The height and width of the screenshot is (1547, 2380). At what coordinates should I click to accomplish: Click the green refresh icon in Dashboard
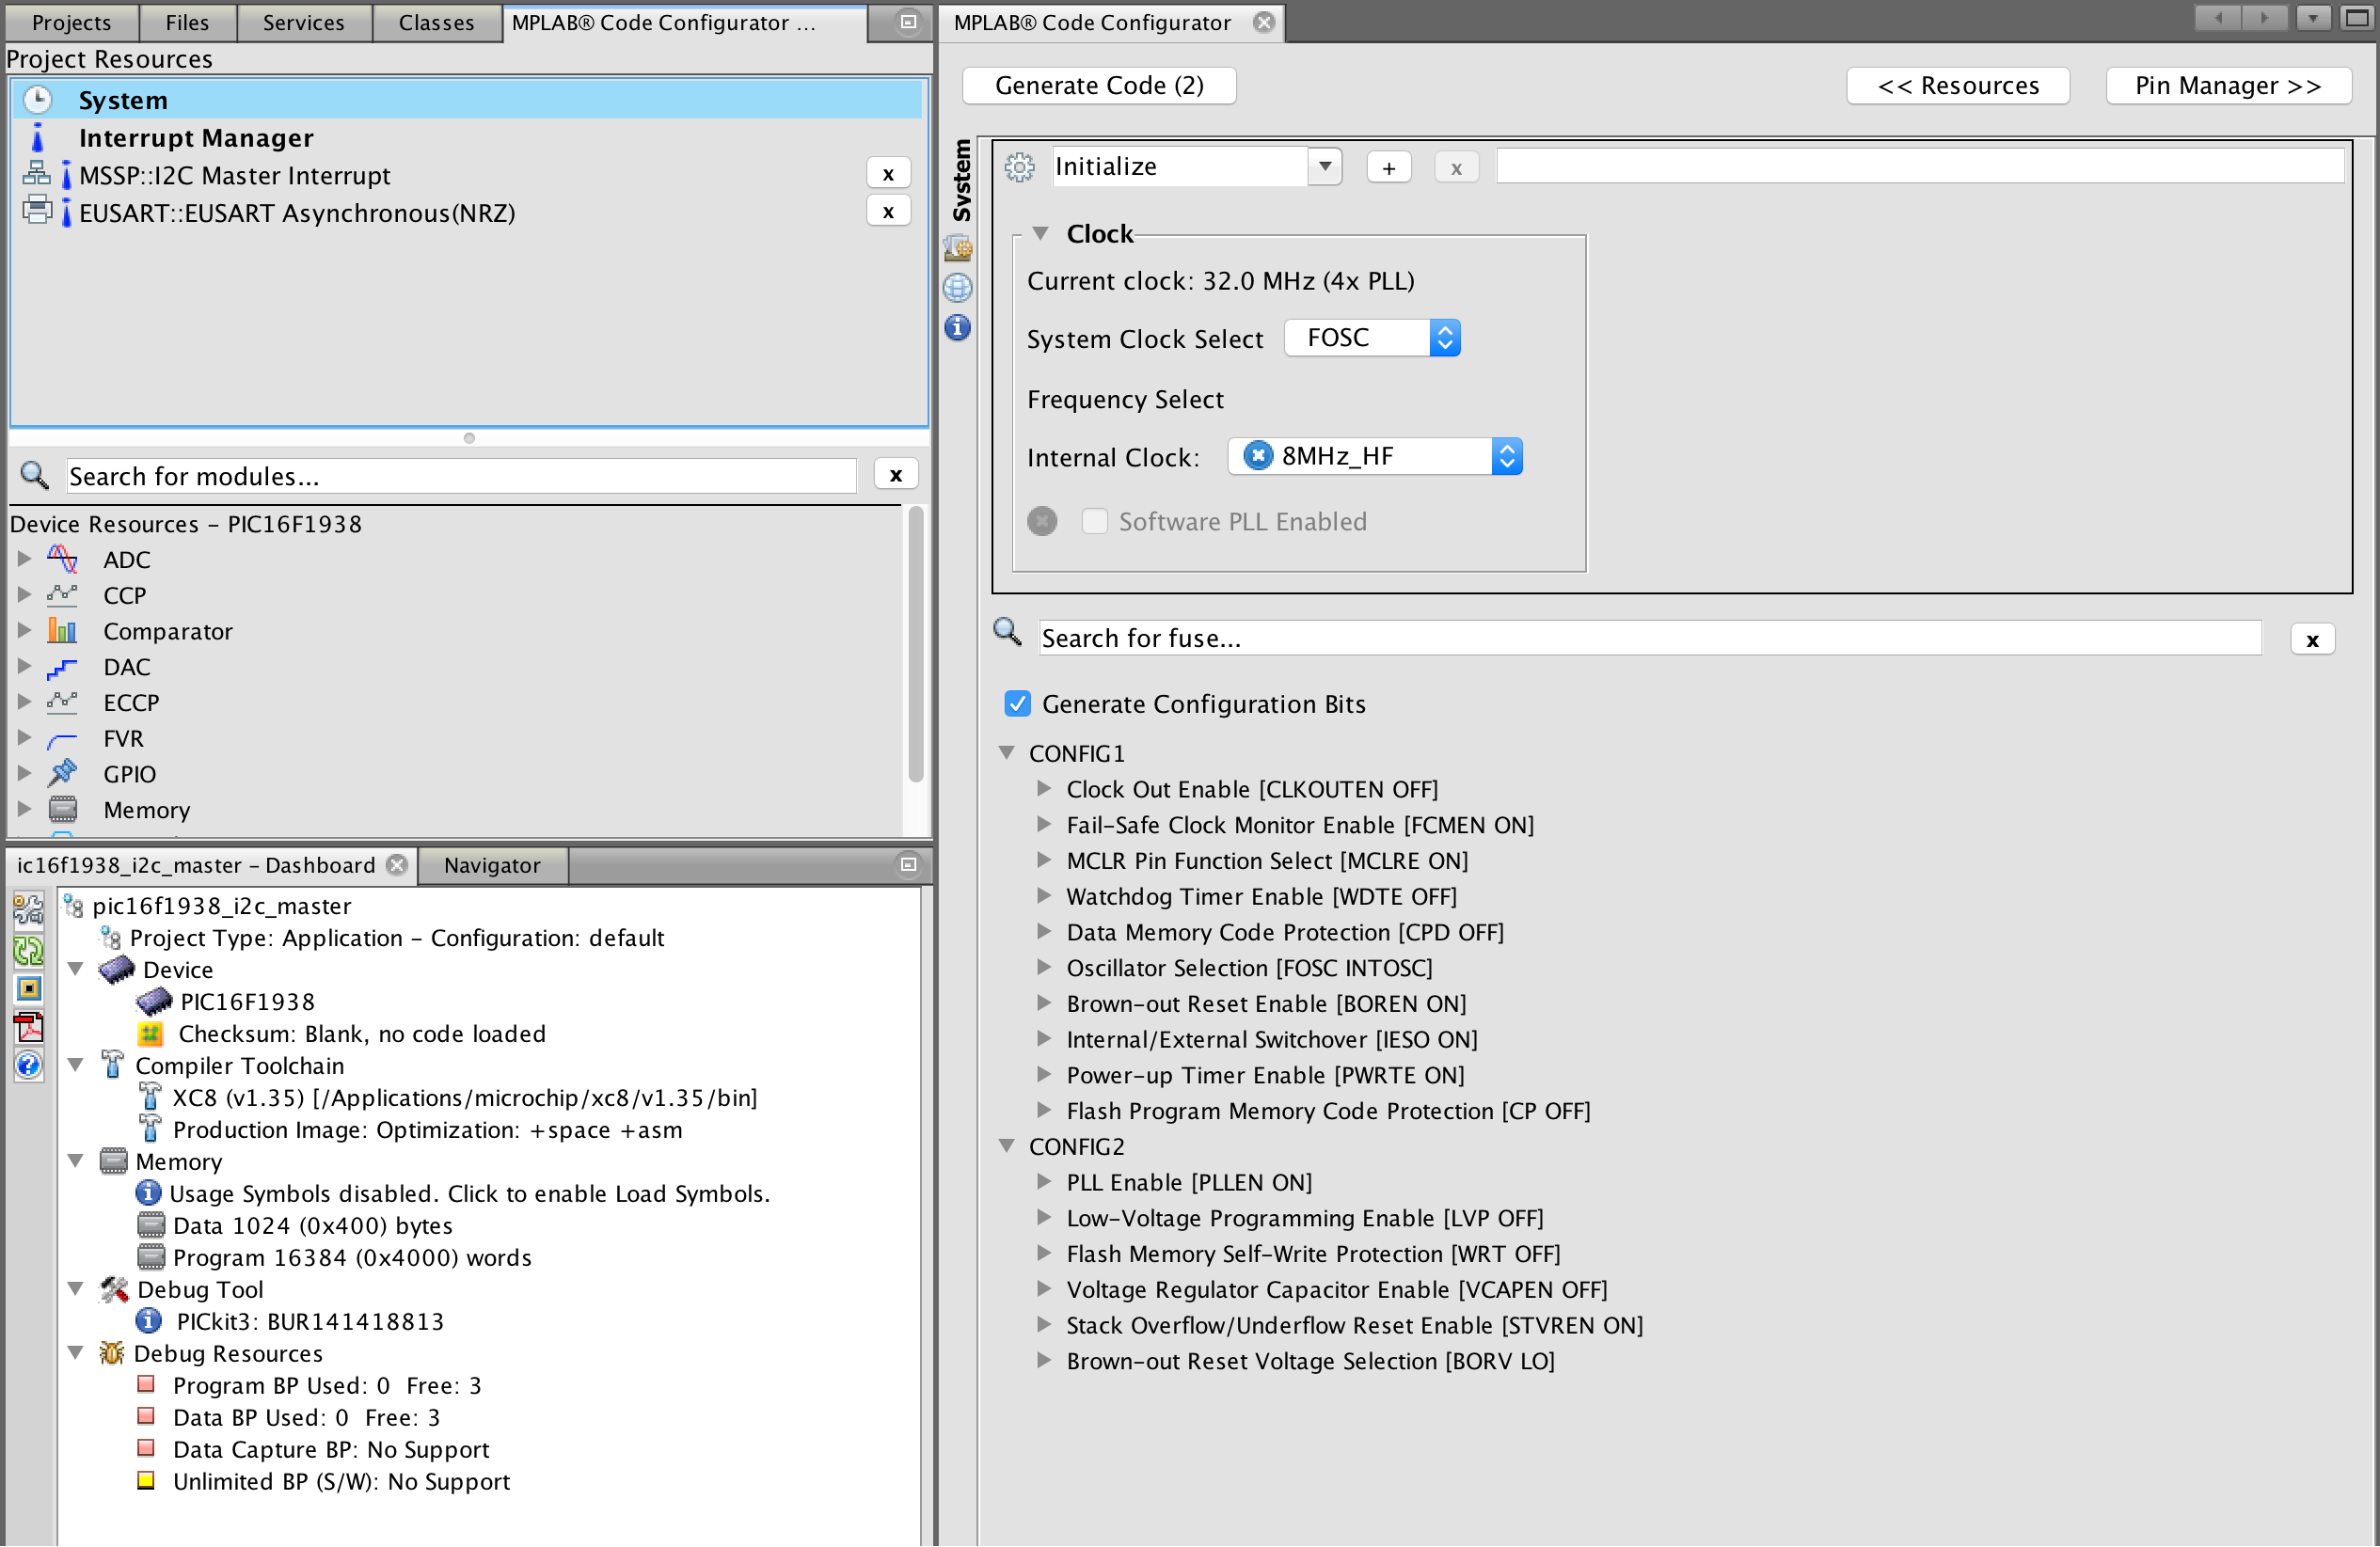pyautogui.click(x=29, y=950)
